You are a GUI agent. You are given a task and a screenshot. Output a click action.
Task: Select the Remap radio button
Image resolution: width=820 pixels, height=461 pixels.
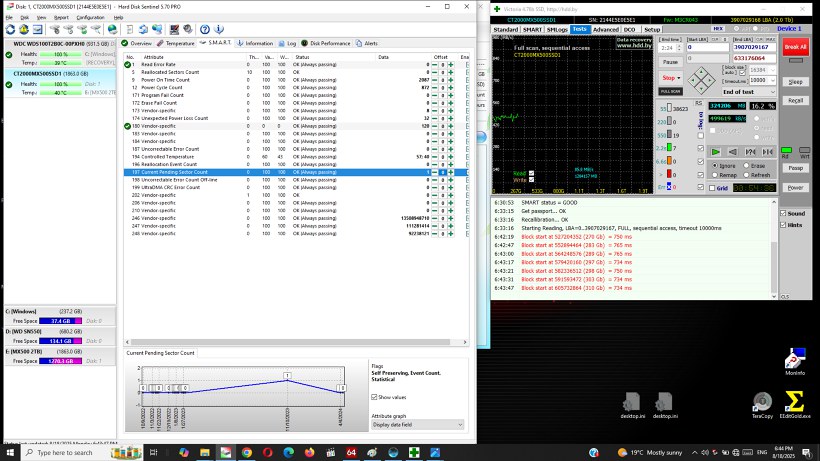(715, 175)
